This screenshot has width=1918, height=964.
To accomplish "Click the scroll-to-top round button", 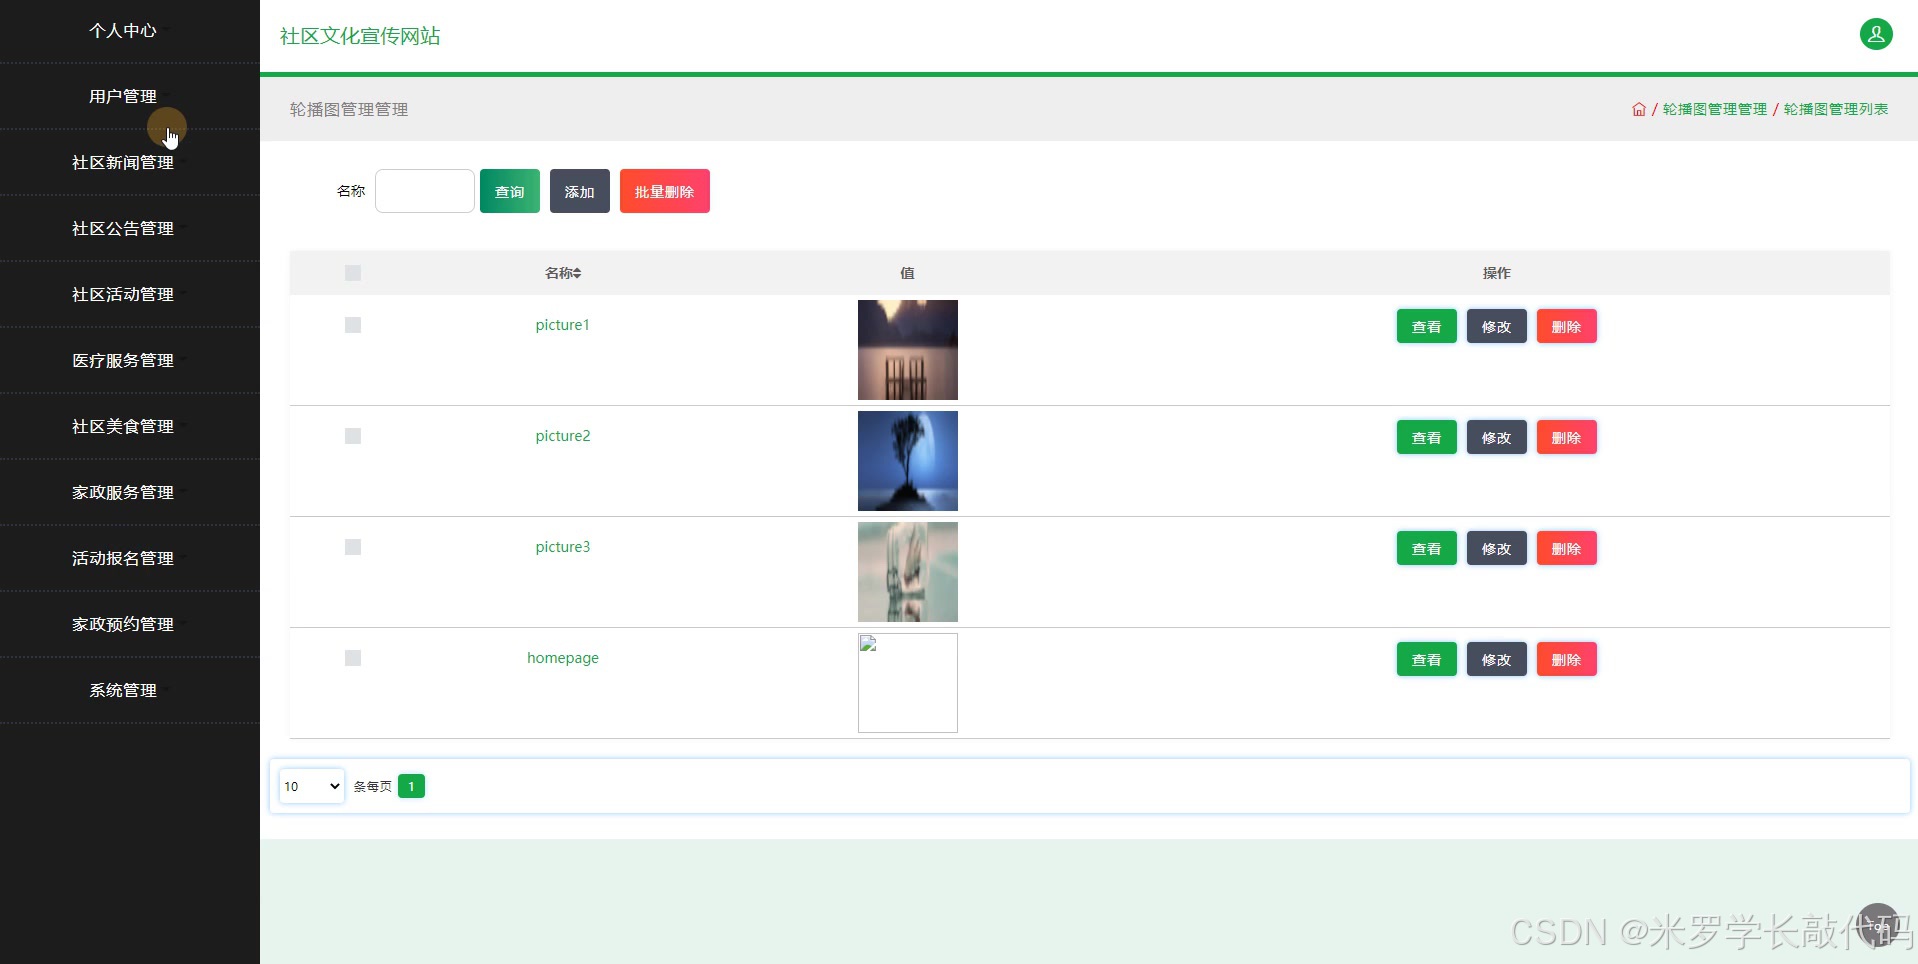I will 1878,925.
